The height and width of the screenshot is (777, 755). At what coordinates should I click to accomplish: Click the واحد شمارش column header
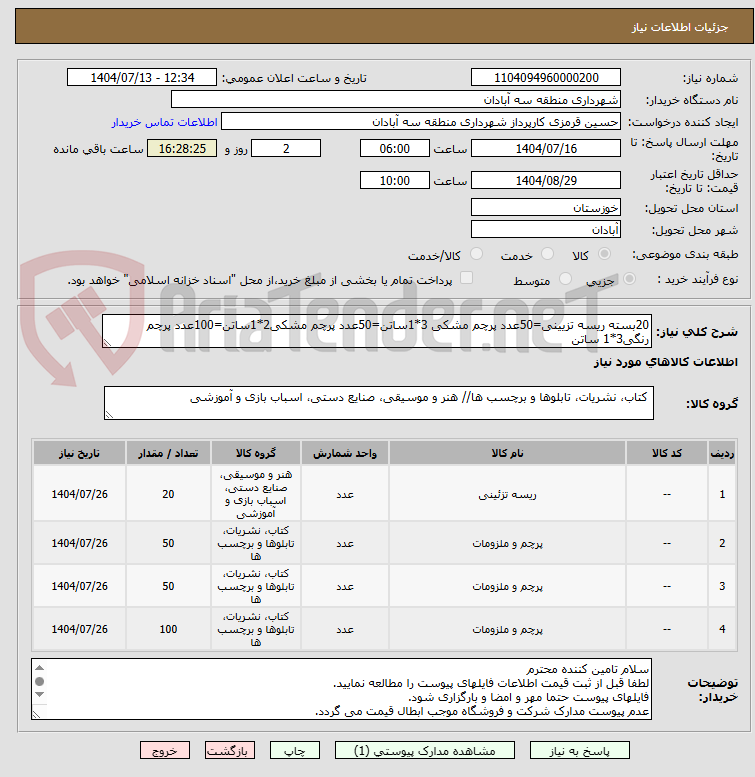coord(345,453)
